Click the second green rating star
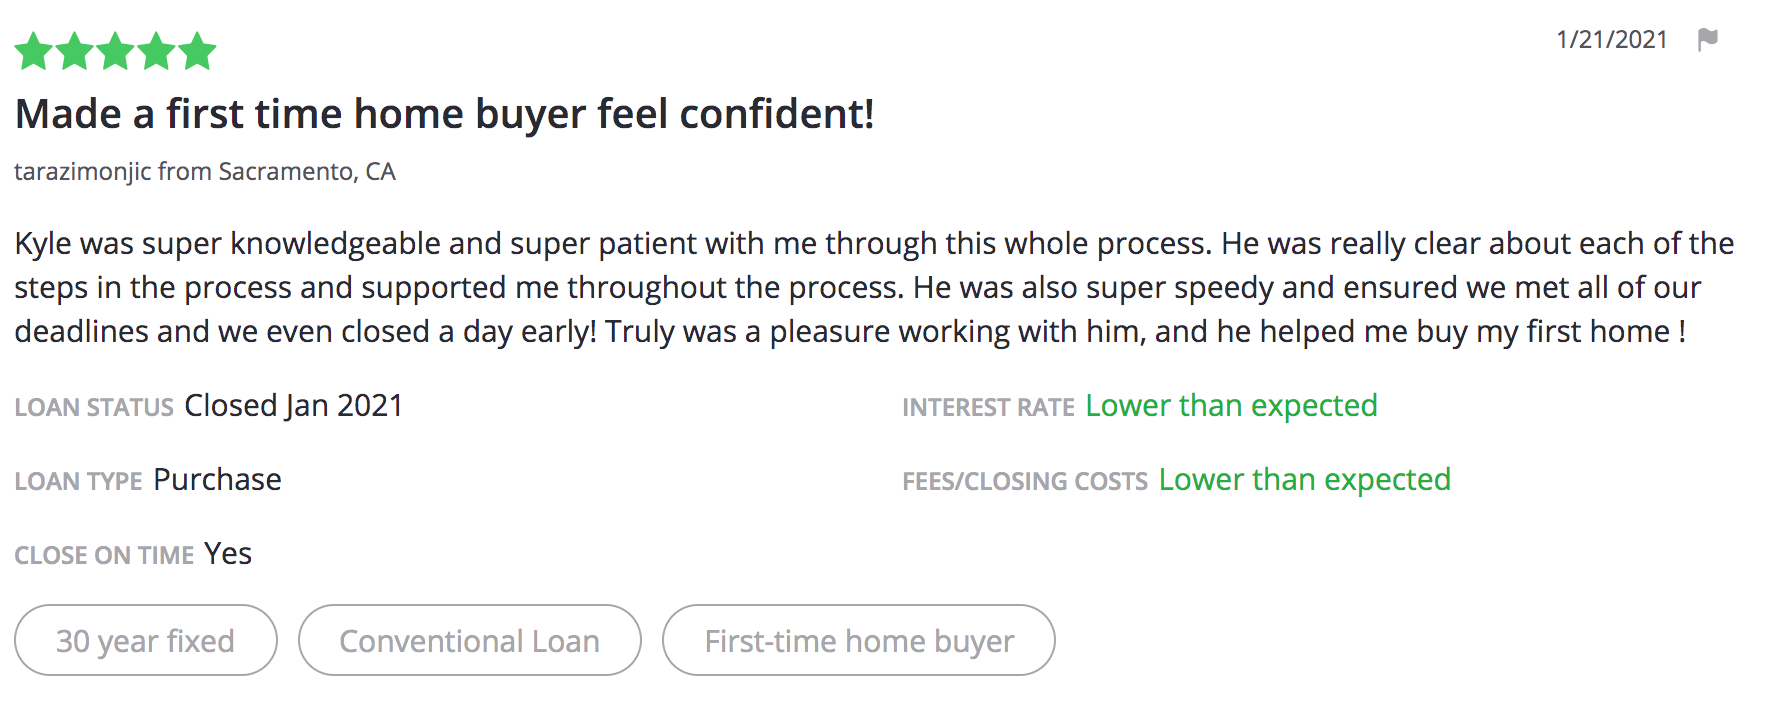 pos(75,51)
